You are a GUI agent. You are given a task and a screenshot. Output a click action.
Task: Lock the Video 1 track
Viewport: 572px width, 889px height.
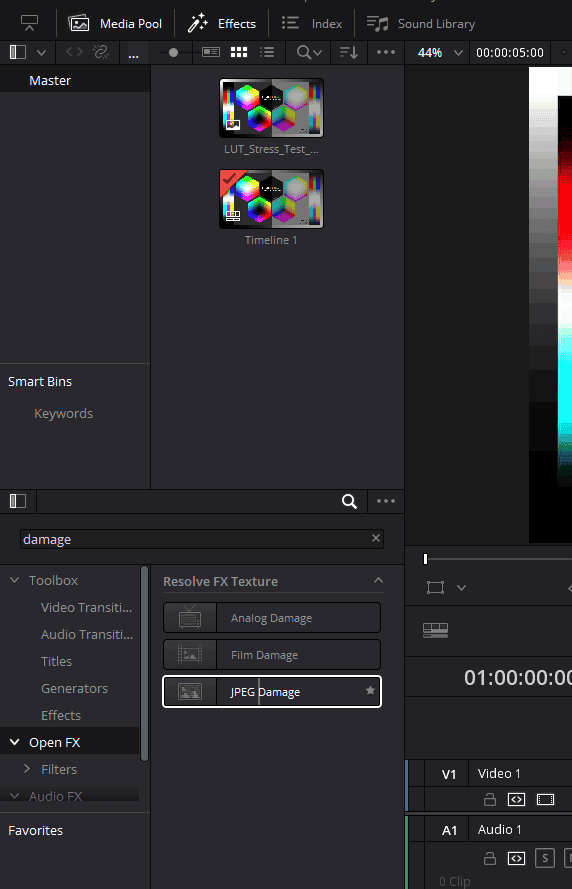(x=490, y=799)
